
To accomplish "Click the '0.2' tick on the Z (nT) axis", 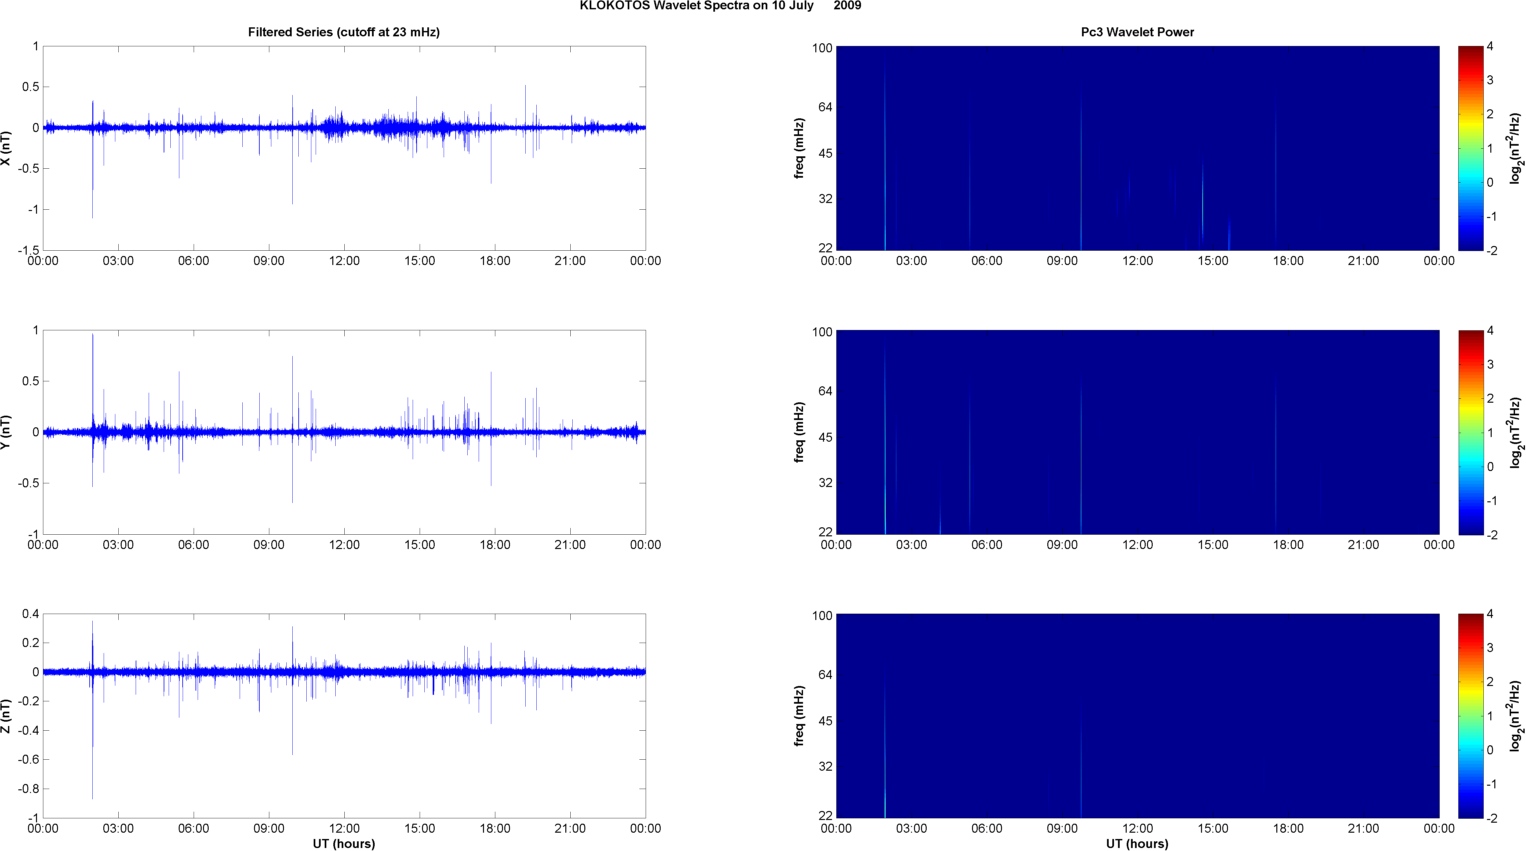I will 30,643.
